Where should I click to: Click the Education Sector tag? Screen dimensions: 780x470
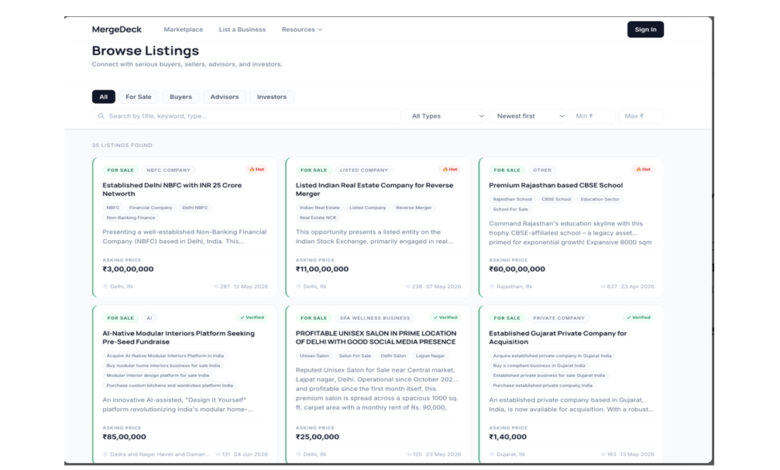coord(600,199)
